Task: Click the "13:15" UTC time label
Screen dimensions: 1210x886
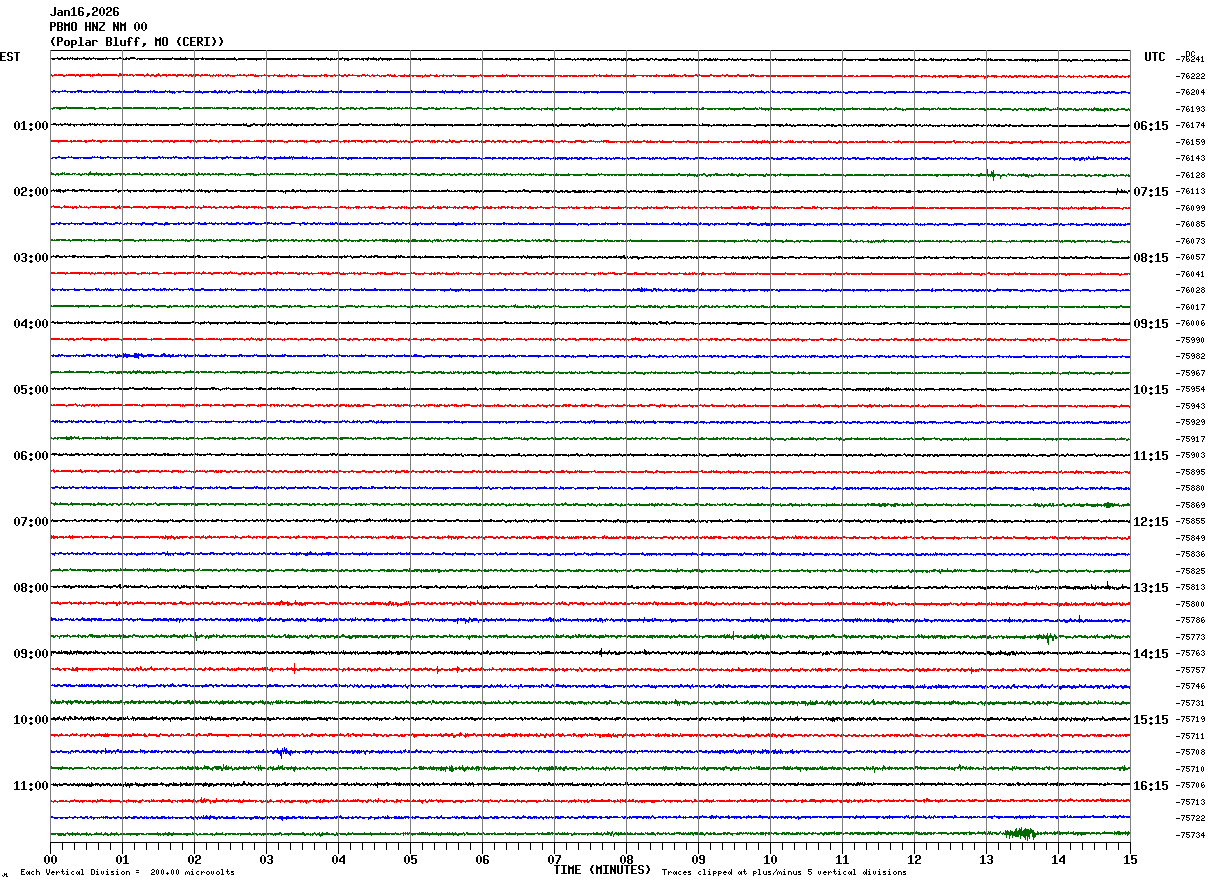Action: [x=1151, y=588]
